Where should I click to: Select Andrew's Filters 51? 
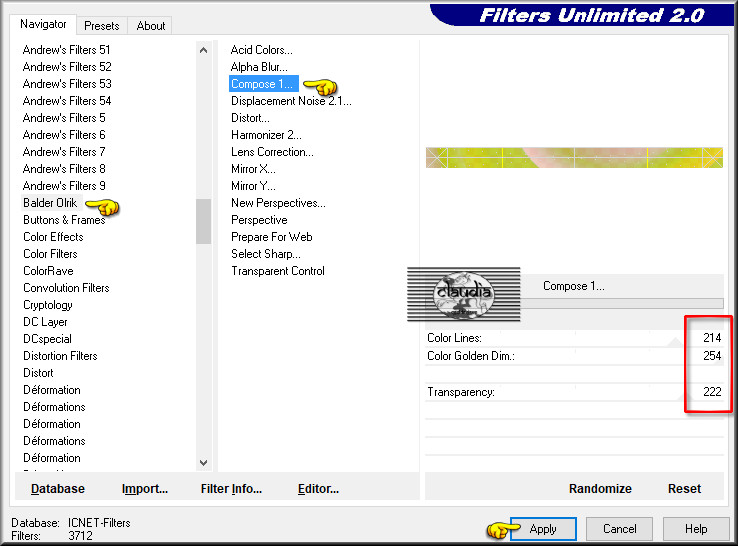(x=66, y=50)
